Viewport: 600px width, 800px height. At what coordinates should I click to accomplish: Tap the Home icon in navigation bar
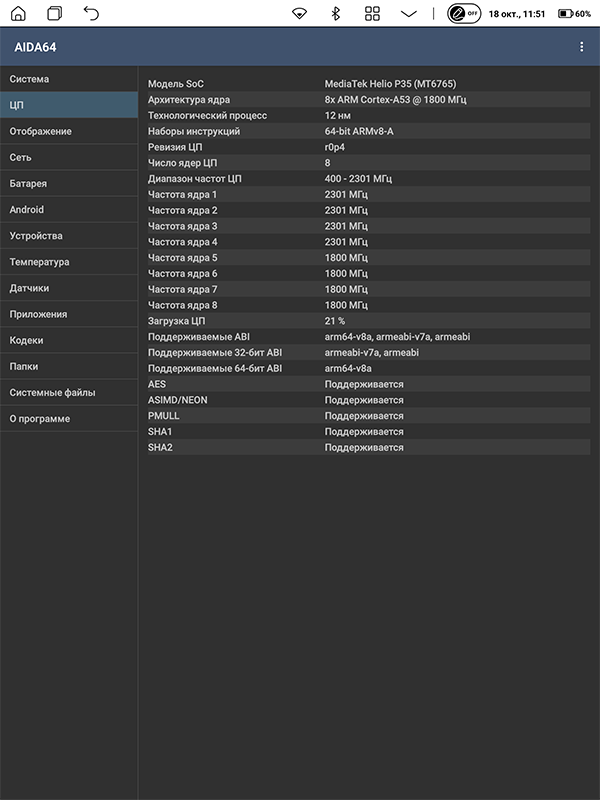pos(19,13)
